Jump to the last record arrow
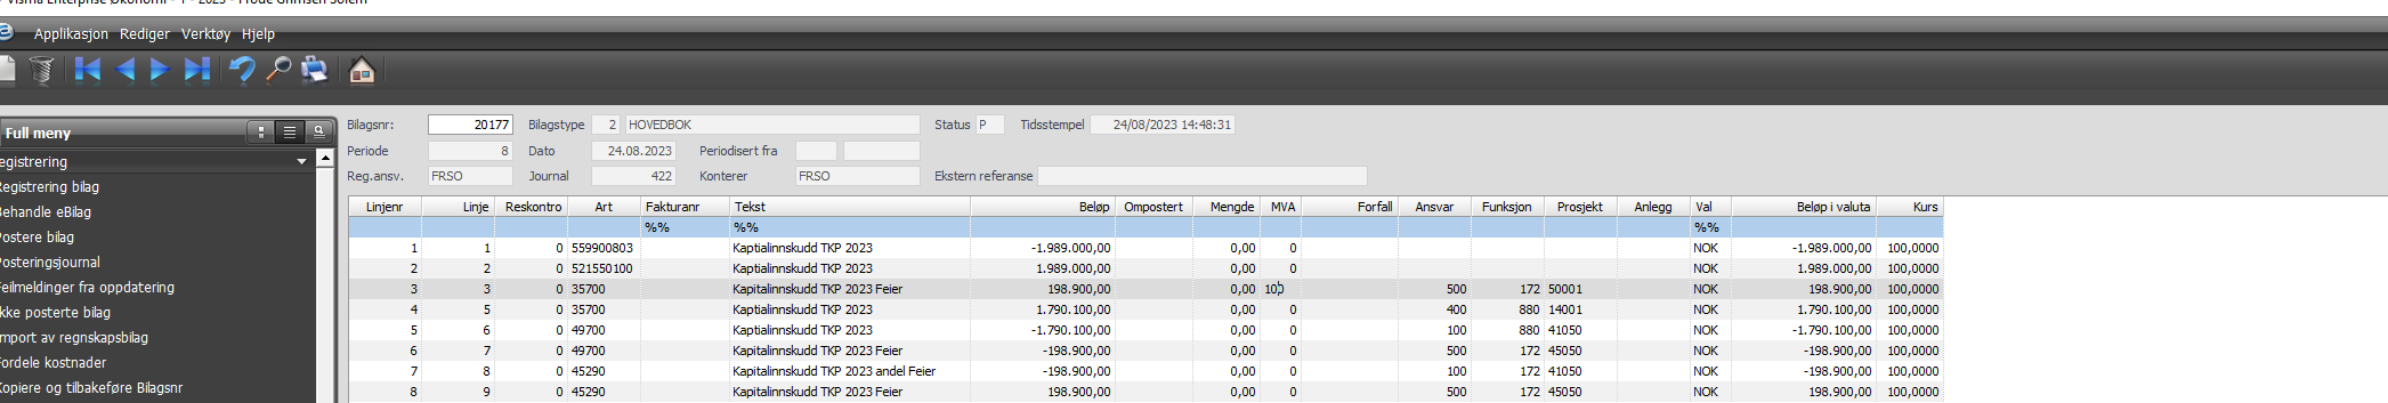 point(197,70)
